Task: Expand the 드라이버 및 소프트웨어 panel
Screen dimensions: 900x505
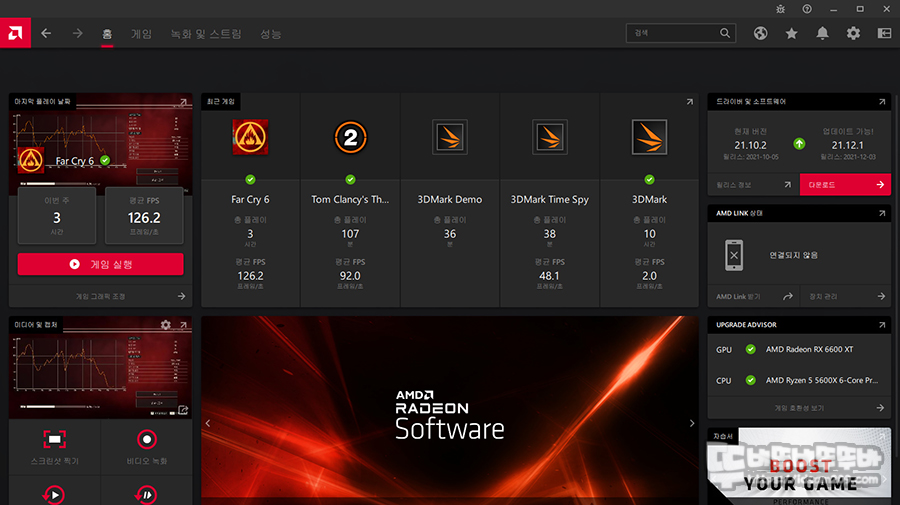Action: tap(882, 102)
